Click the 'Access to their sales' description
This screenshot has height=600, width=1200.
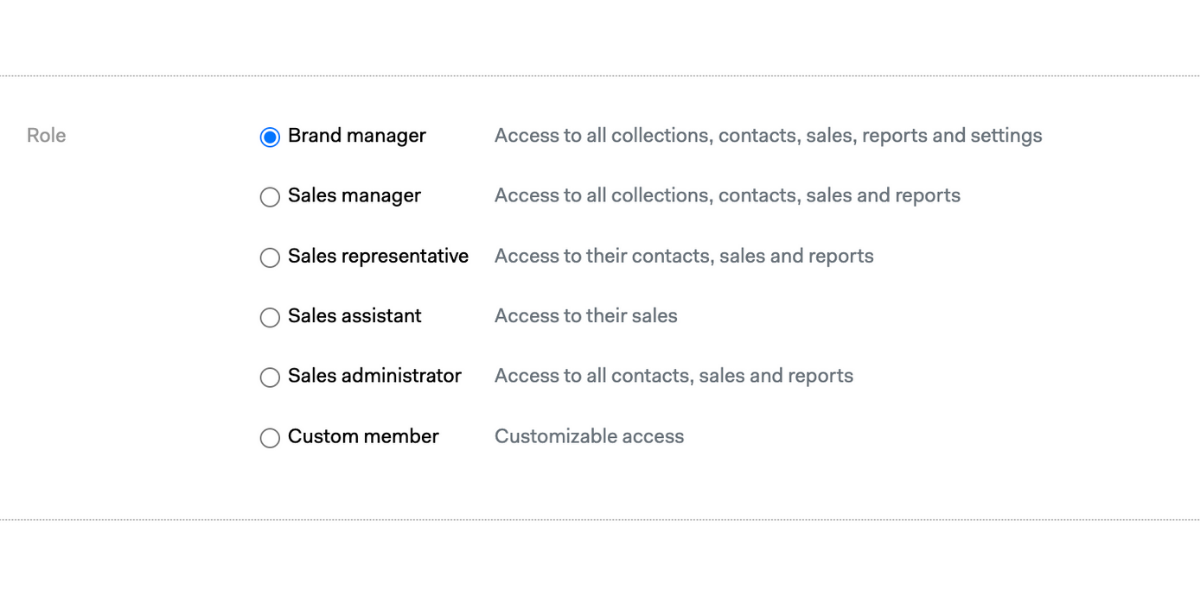tap(586, 316)
